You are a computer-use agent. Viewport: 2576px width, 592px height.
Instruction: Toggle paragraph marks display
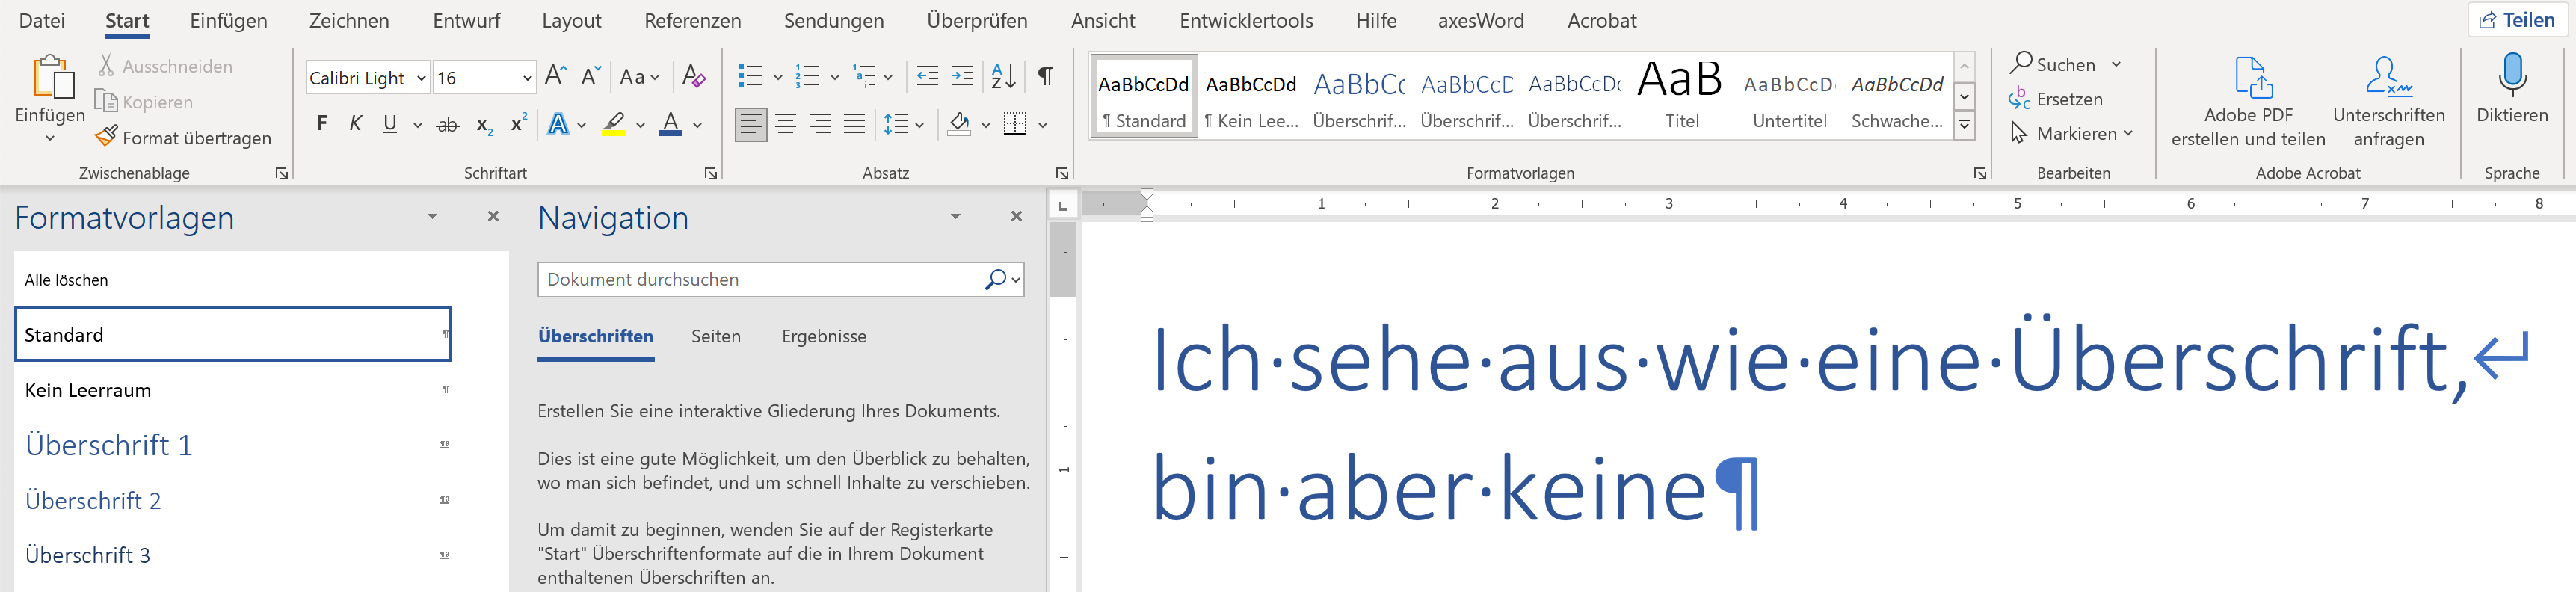(1045, 77)
